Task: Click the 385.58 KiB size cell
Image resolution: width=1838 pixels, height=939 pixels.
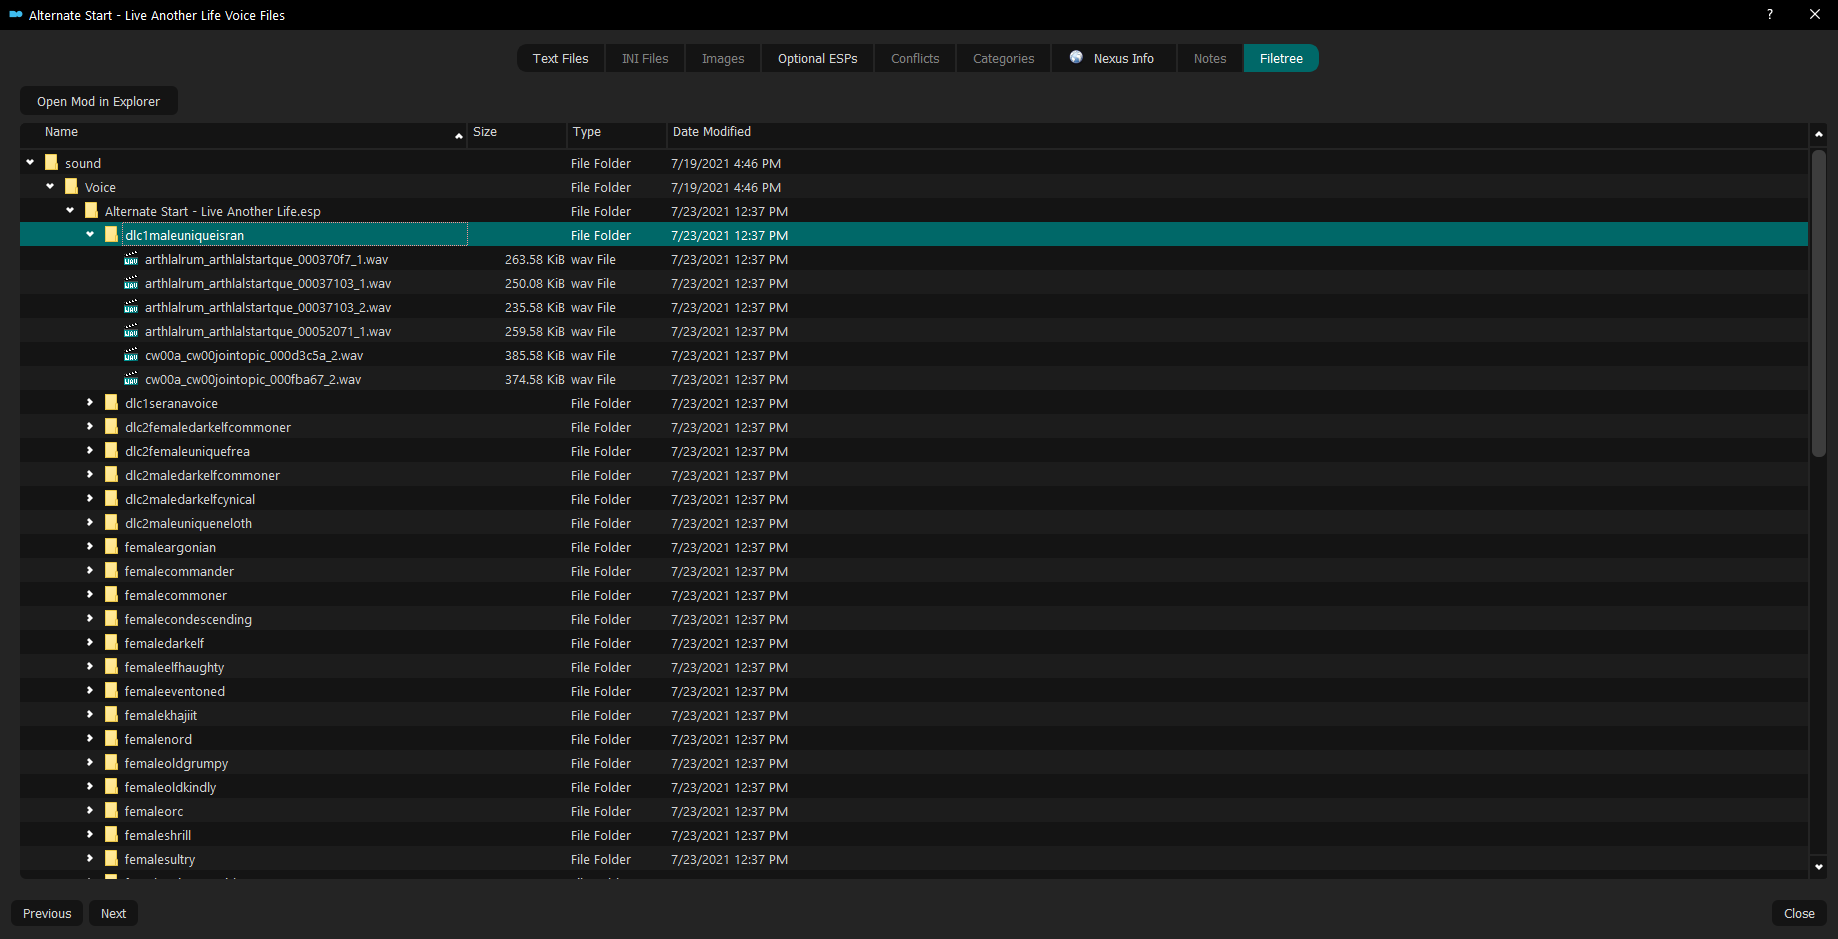Action: coord(534,355)
